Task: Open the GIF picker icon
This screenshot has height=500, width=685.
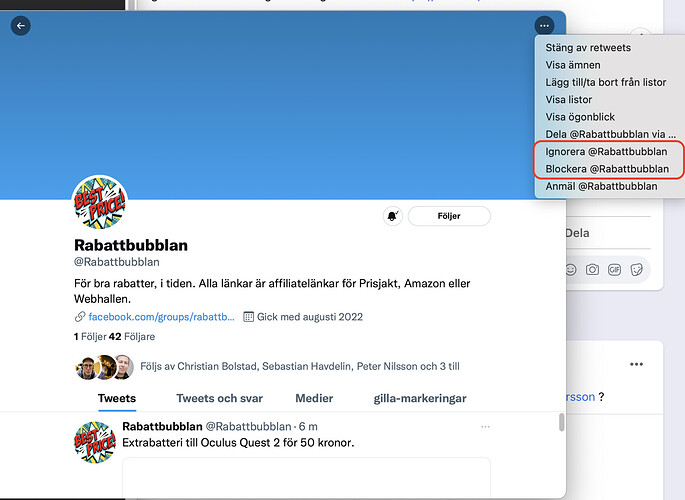Action: point(615,269)
